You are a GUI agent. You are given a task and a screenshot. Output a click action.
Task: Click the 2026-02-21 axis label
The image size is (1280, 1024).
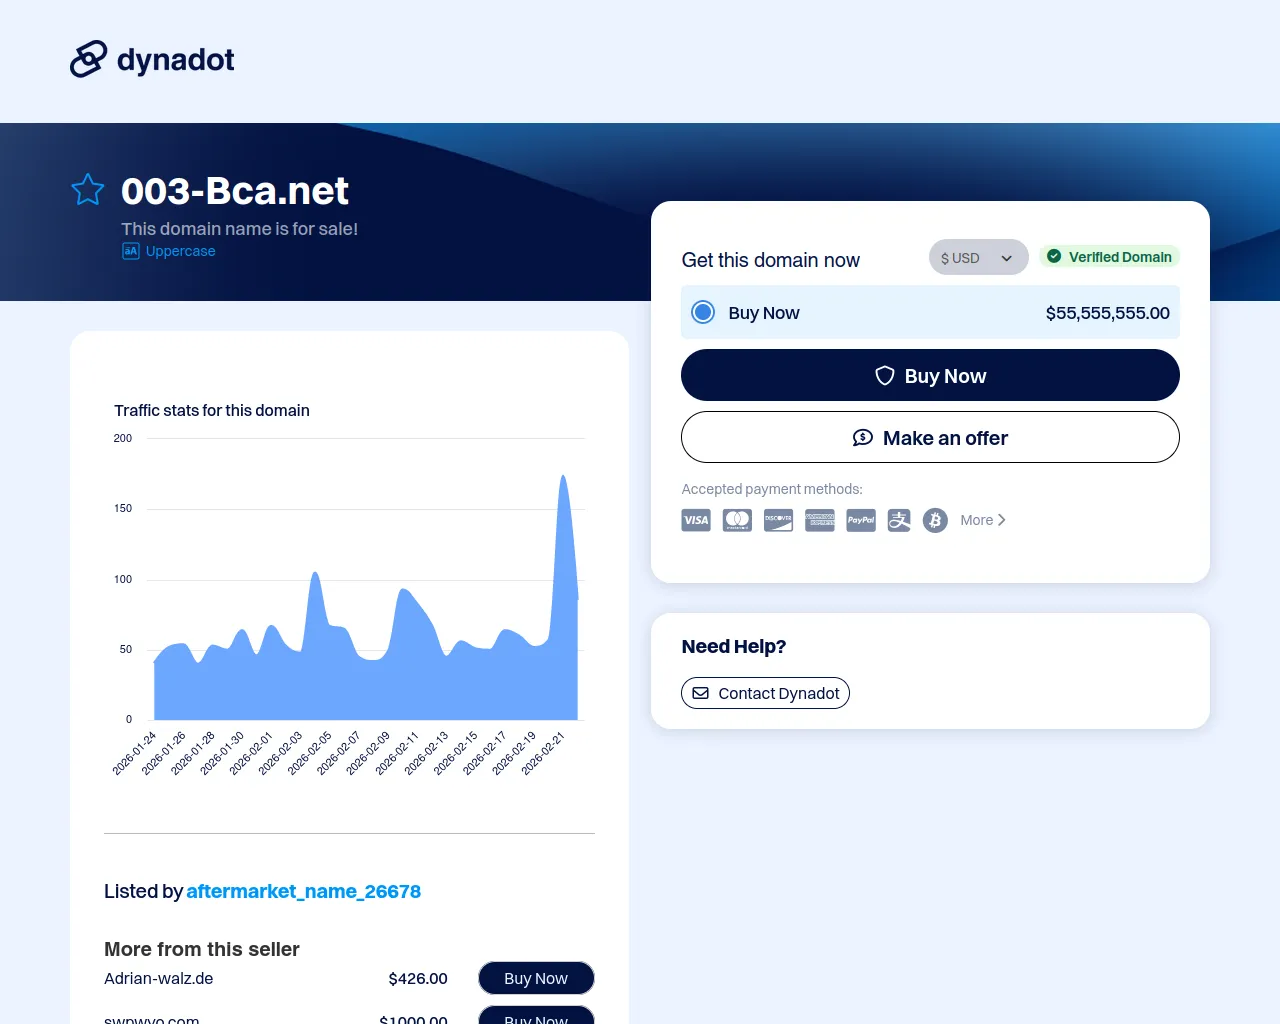tap(544, 752)
